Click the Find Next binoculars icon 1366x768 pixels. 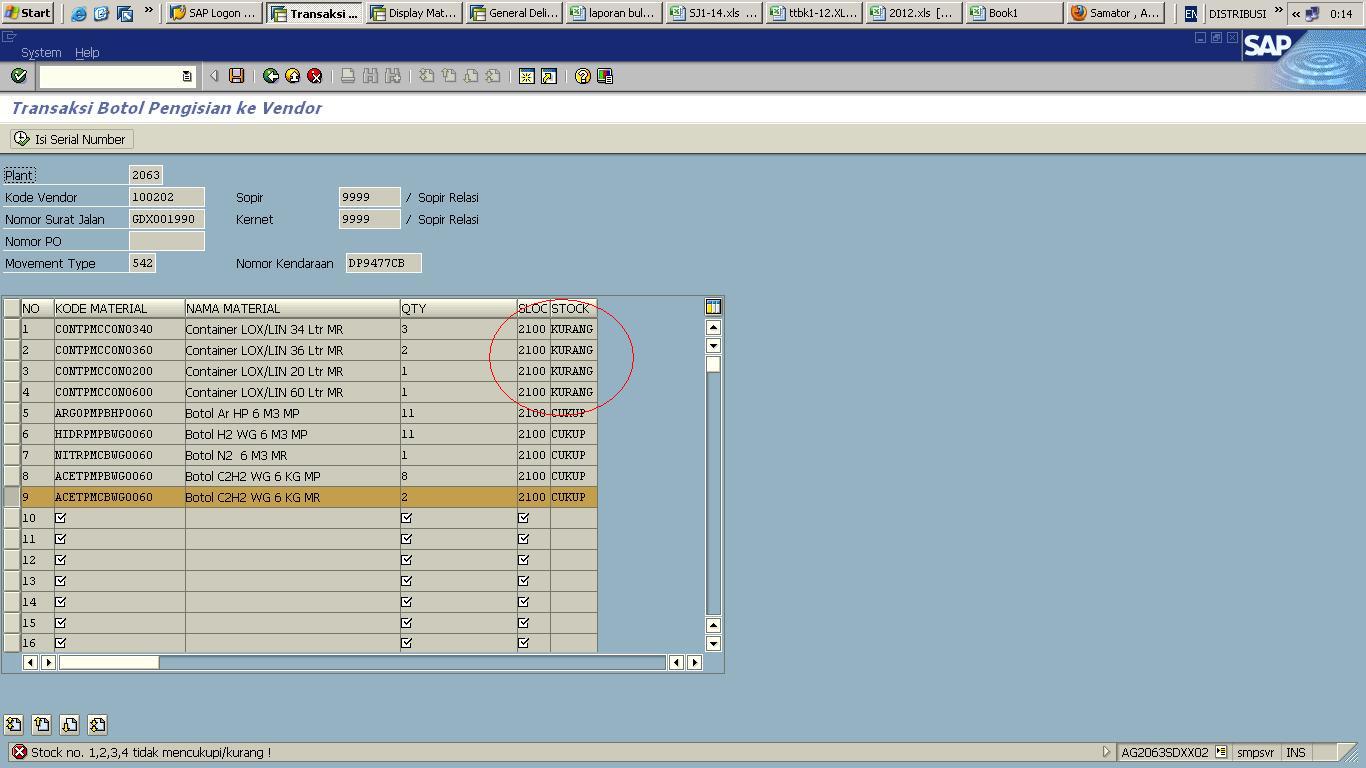[x=393, y=76]
